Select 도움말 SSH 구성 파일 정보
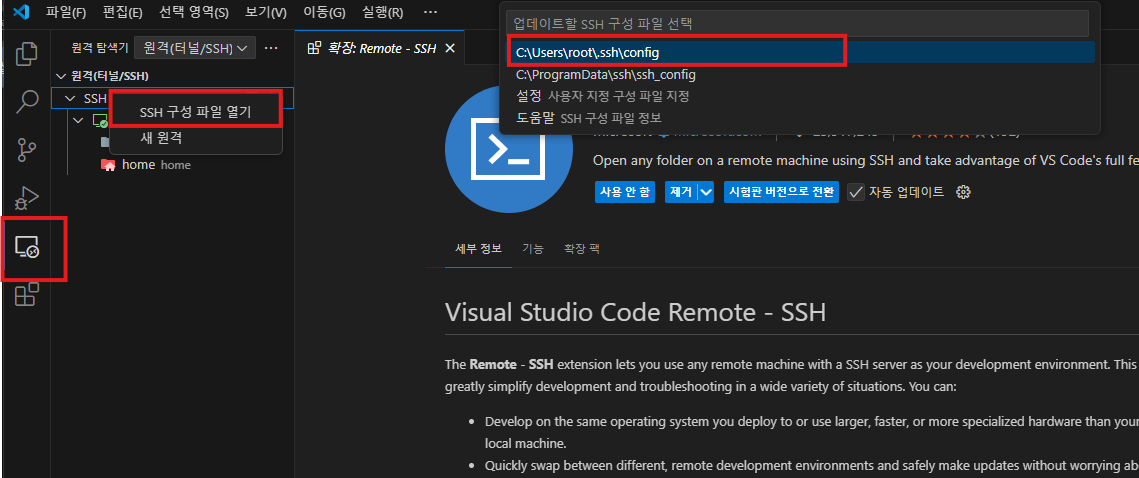 [x=800, y=118]
